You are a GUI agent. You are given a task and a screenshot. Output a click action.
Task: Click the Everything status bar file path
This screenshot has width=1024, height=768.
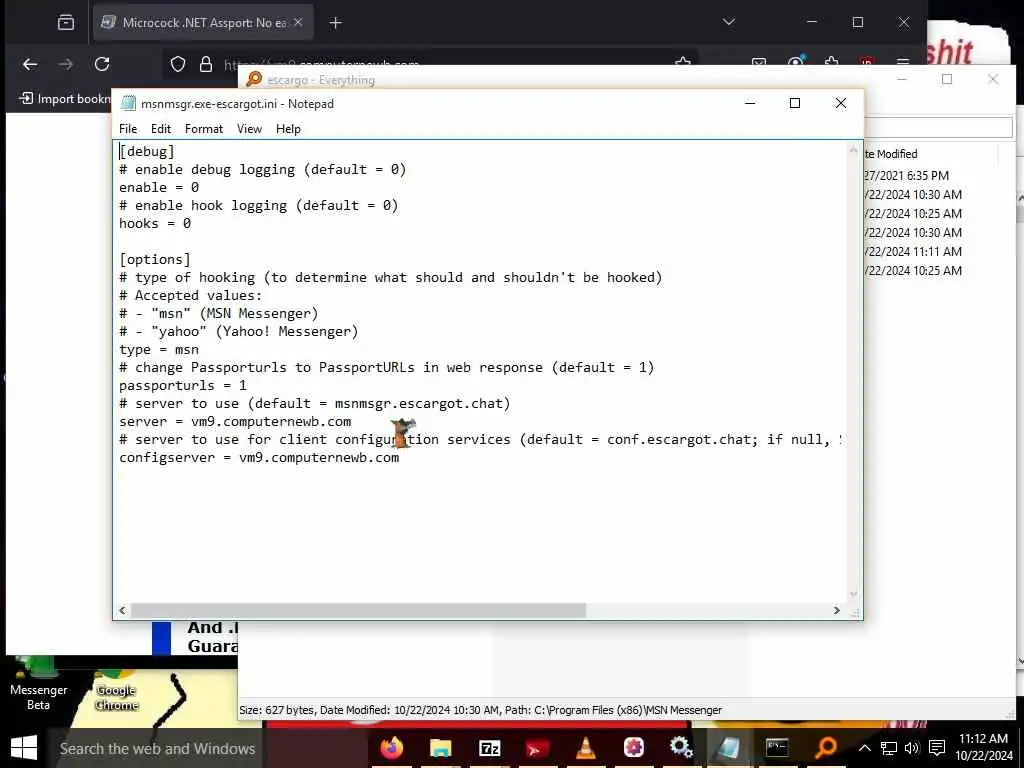628,711
